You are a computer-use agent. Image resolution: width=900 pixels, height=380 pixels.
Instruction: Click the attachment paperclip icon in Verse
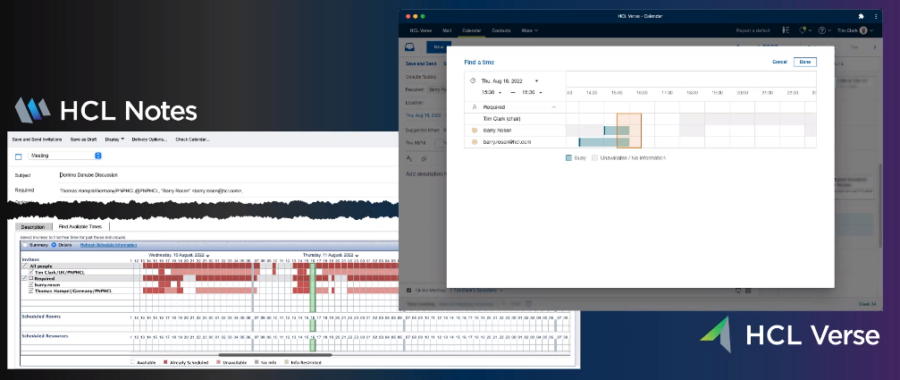click(423, 158)
